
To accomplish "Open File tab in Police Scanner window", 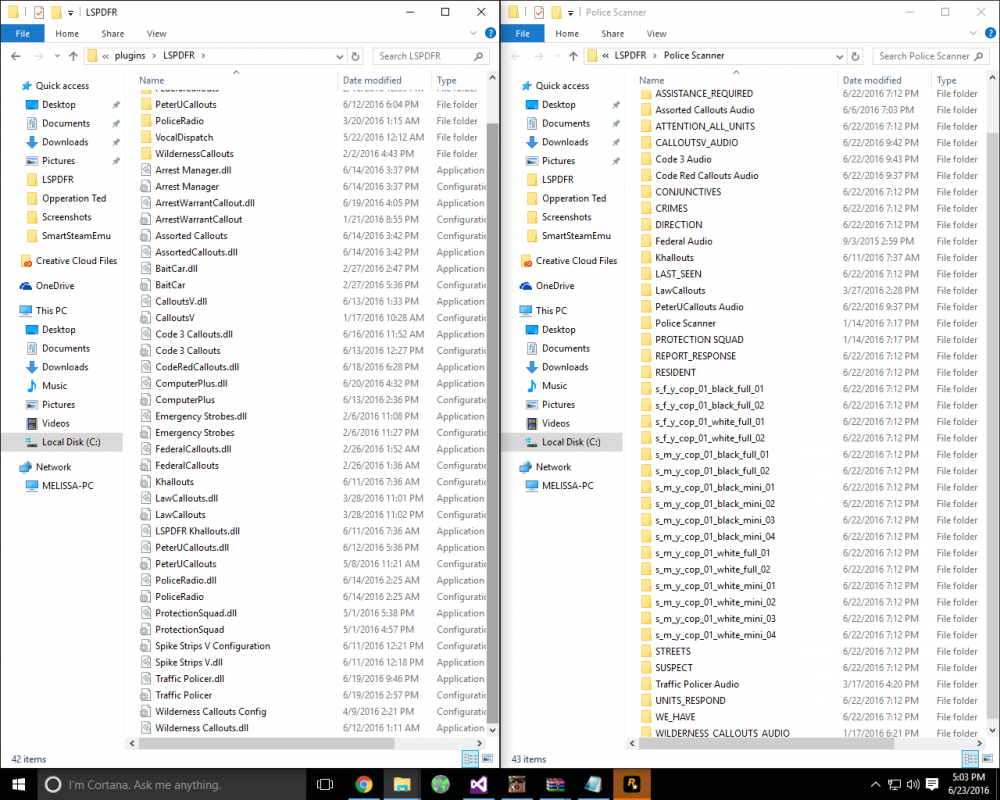I will coord(522,33).
